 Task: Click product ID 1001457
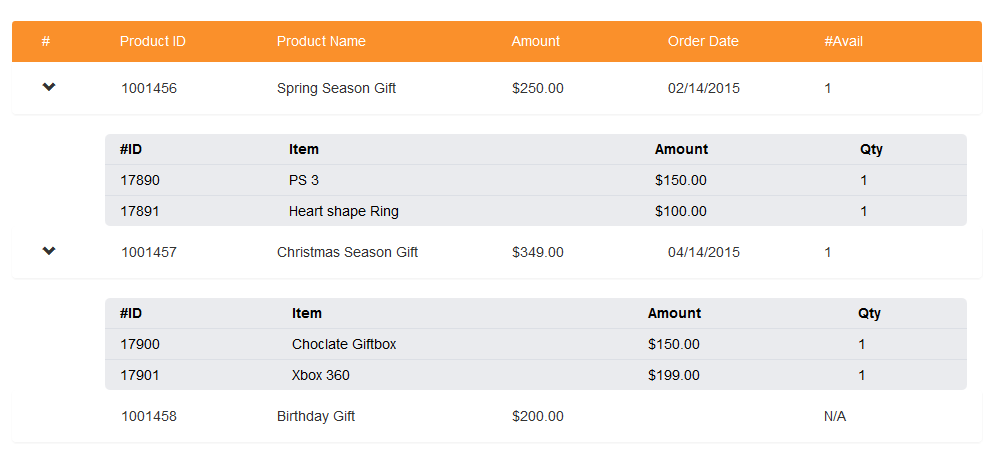(149, 252)
